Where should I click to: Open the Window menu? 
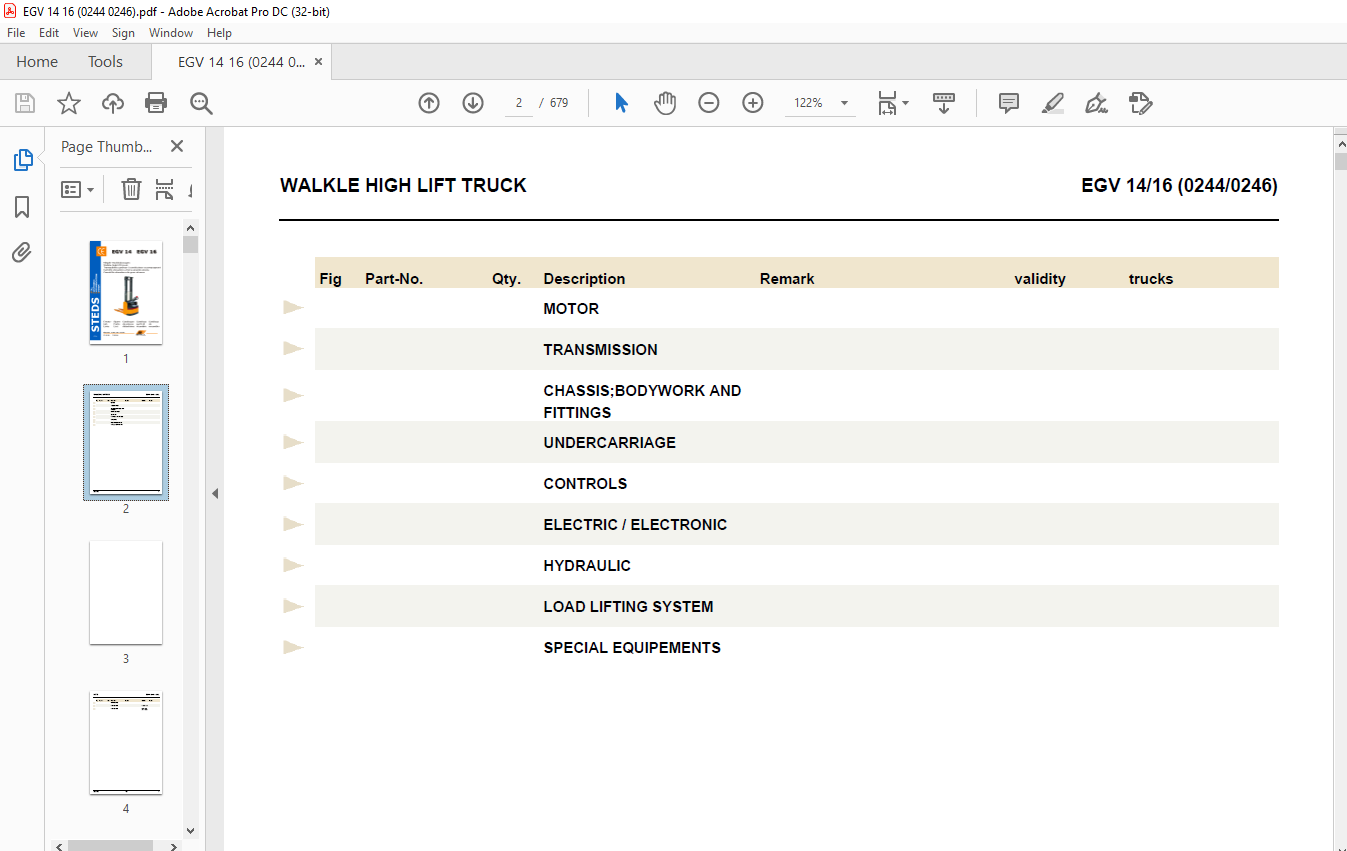pos(171,33)
